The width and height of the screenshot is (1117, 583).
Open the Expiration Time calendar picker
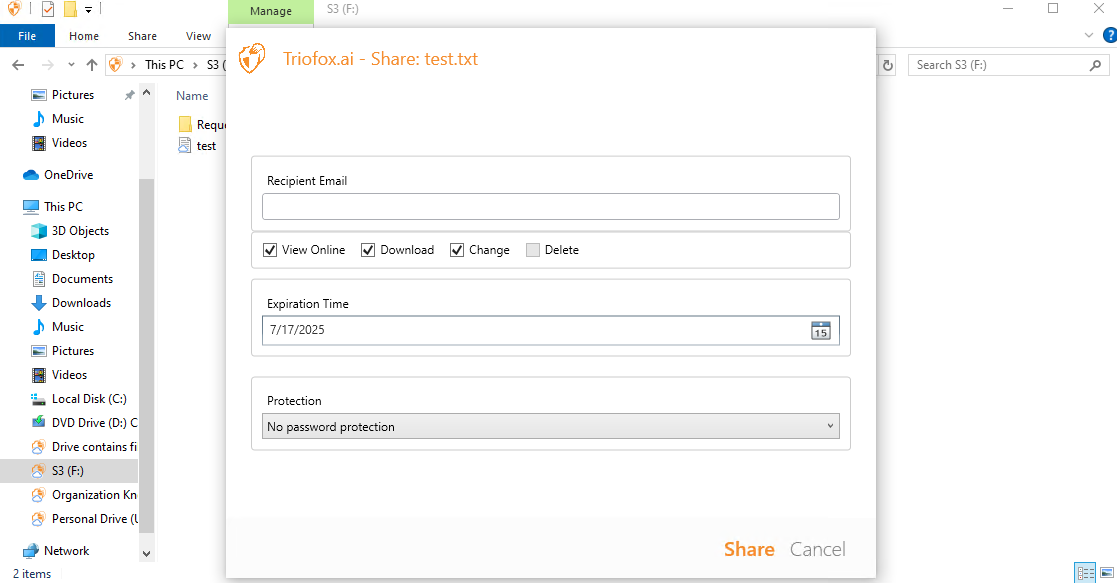pos(821,330)
